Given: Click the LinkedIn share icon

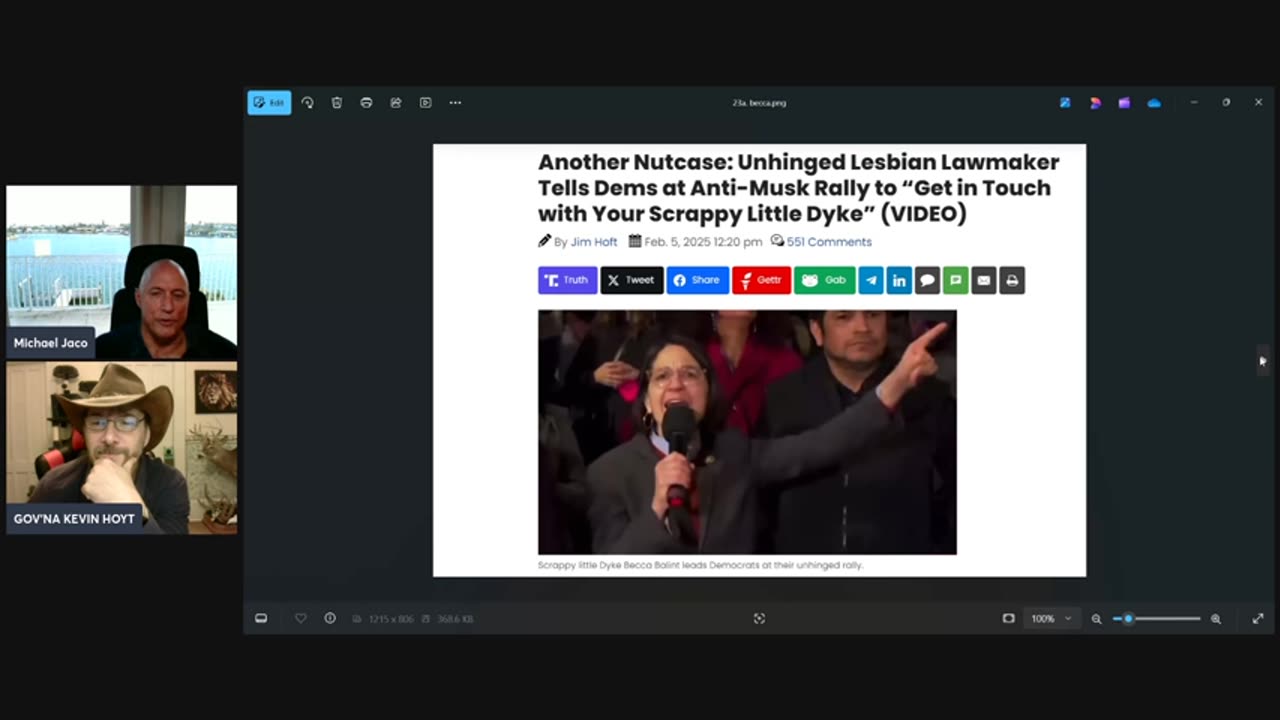Looking at the screenshot, I should pyautogui.click(x=899, y=280).
